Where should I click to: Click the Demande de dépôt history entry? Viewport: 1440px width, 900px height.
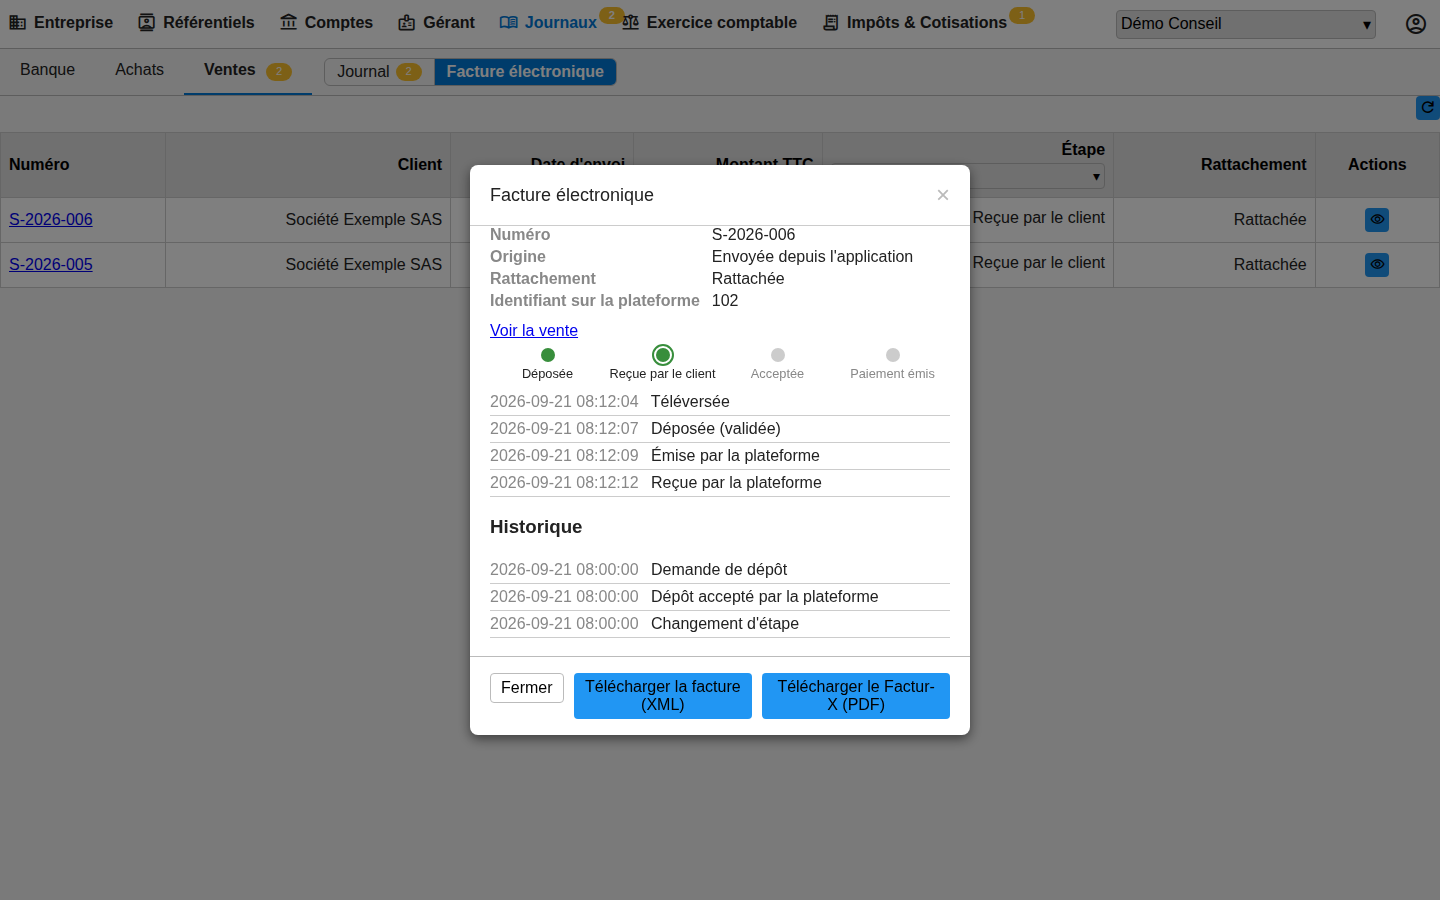coord(720,570)
